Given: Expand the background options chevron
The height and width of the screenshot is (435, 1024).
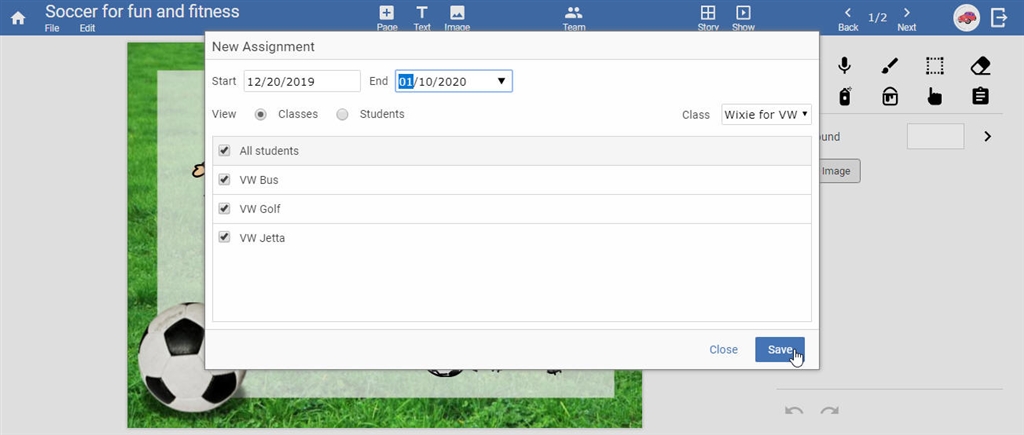Looking at the screenshot, I should (987, 137).
